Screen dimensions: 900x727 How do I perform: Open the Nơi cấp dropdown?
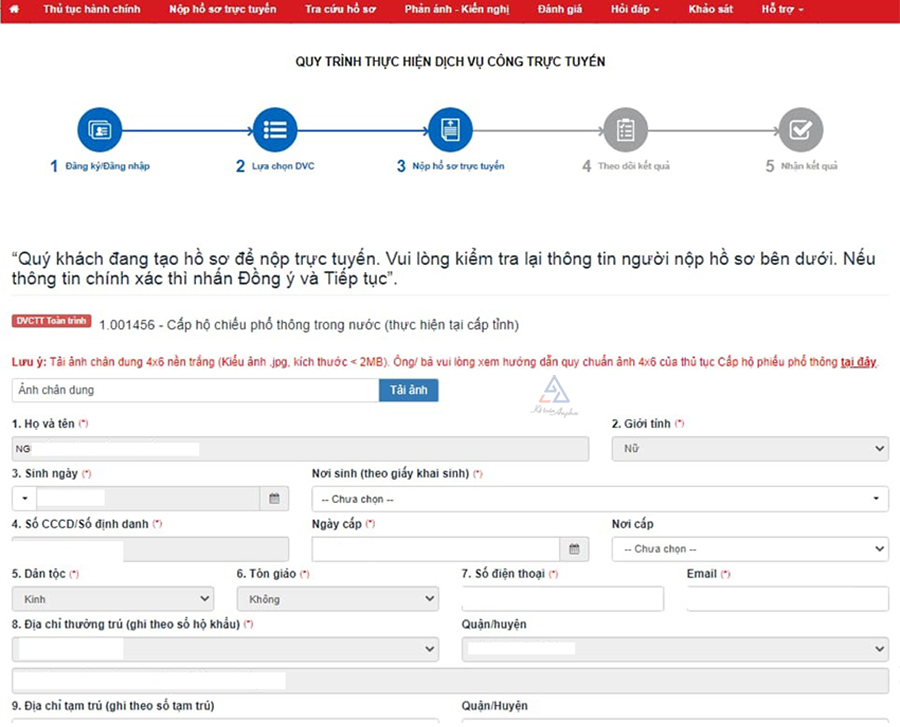[x=749, y=549]
